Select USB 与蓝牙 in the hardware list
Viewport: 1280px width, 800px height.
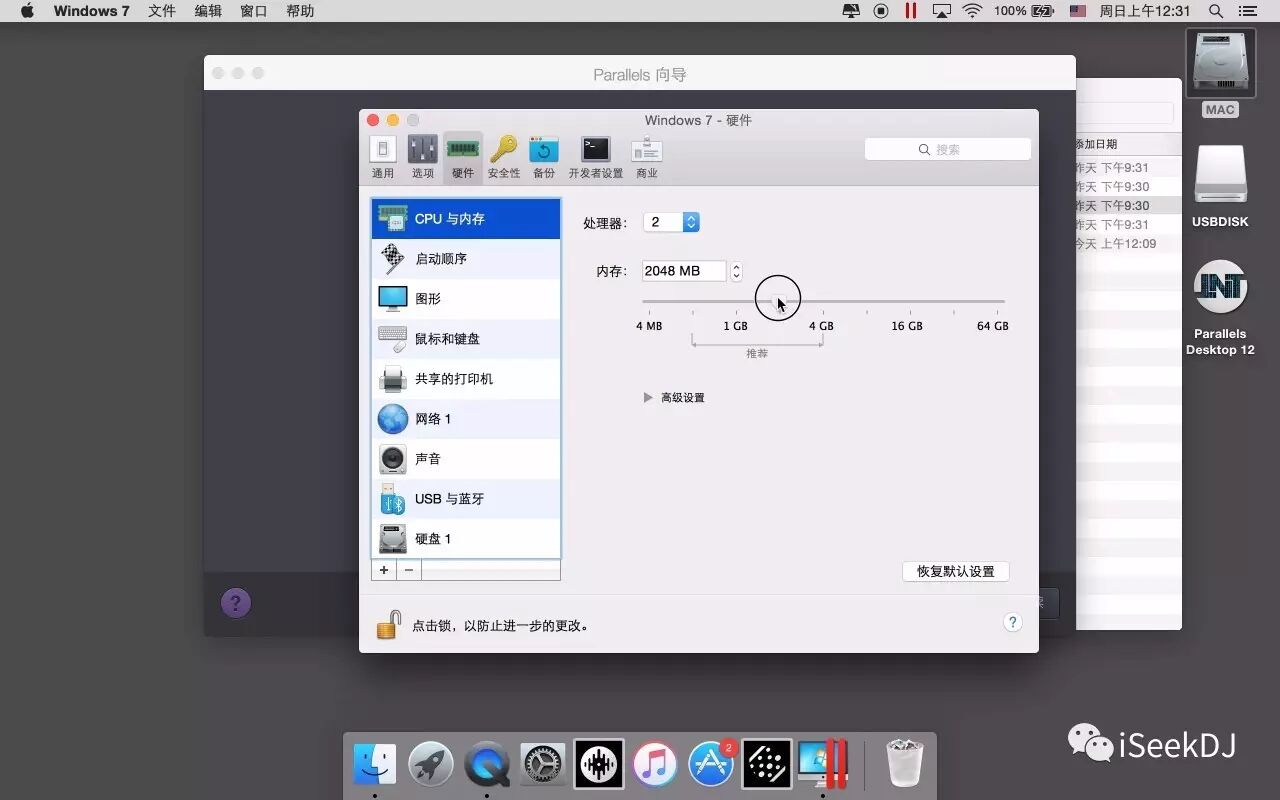click(x=466, y=499)
